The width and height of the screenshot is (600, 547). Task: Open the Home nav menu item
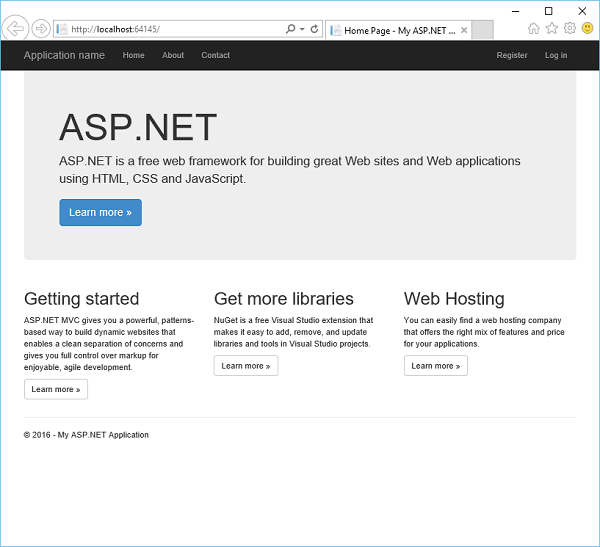pyautogui.click(x=134, y=55)
